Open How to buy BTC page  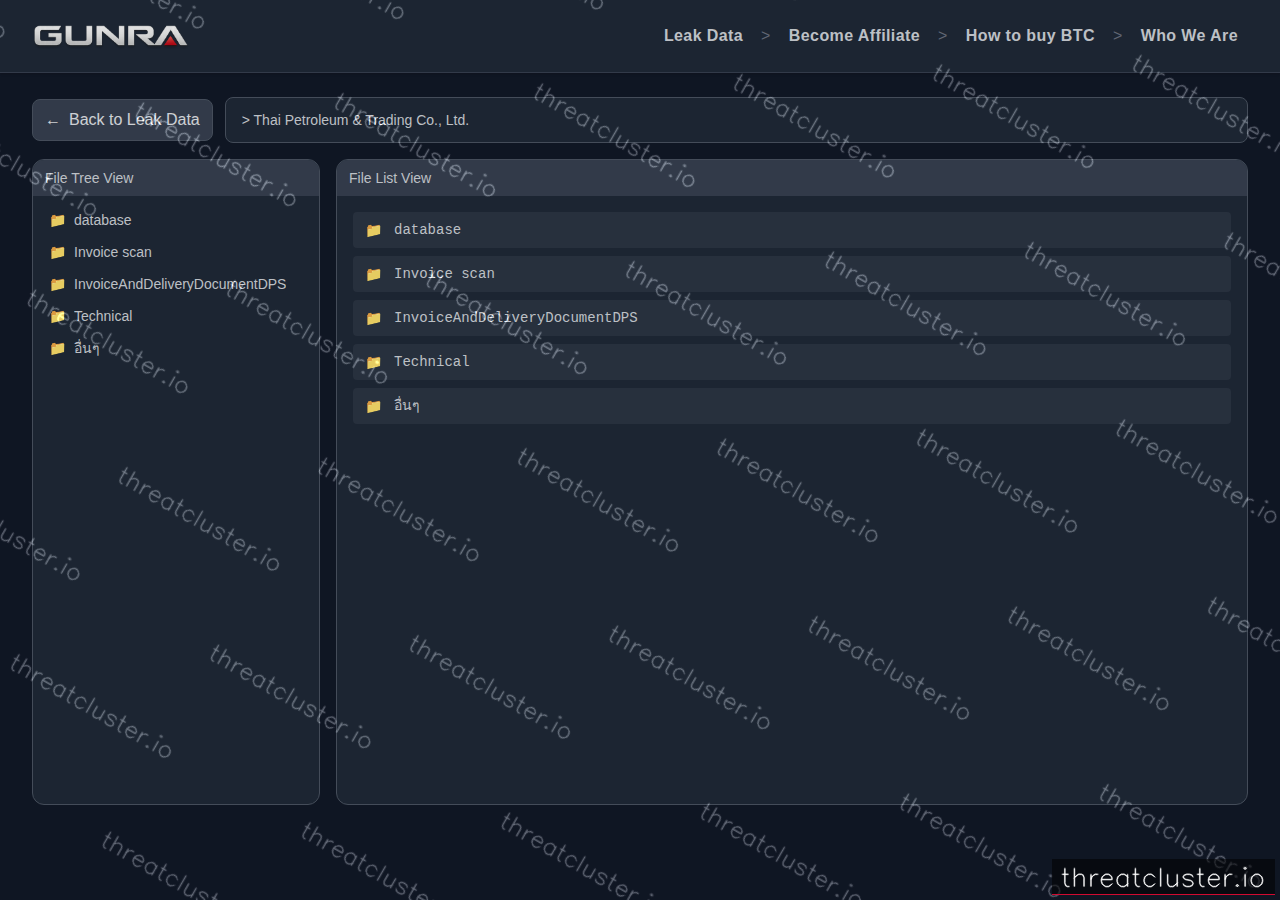(1030, 36)
